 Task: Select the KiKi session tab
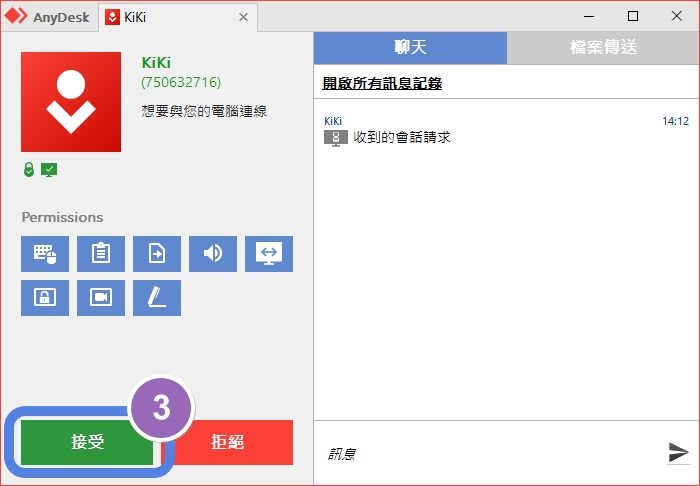(177, 17)
